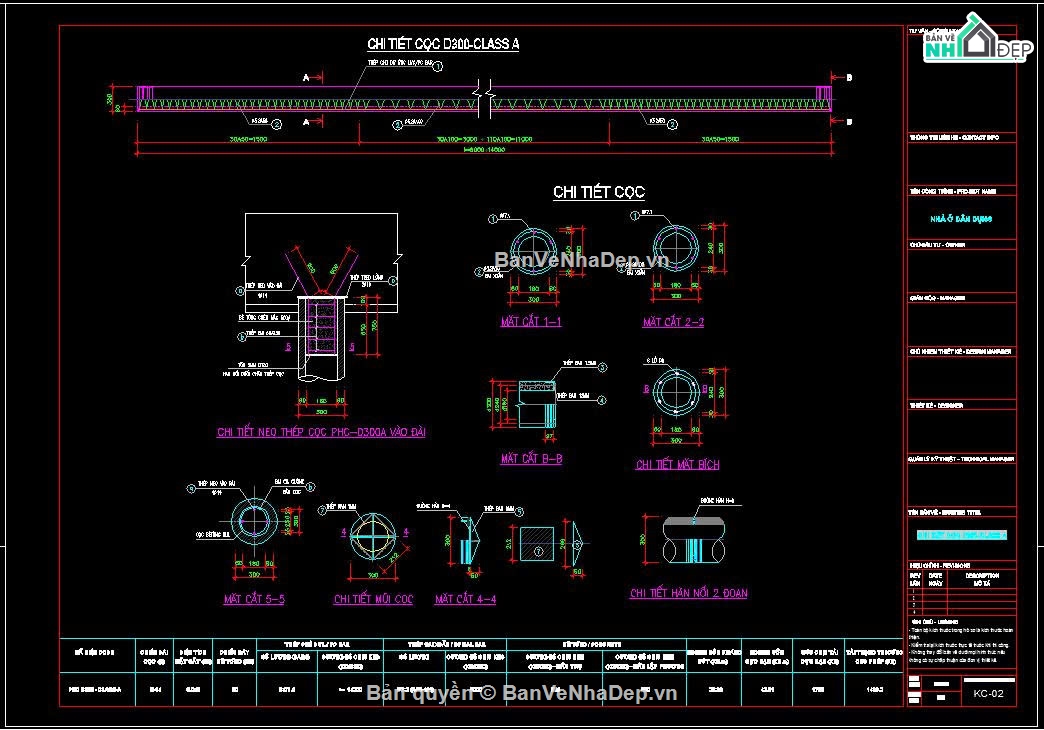The height and width of the screenshot is (730, 1044).
Task: Click the MẶT CẮT 1-1 label
Action: click(531, 322)
